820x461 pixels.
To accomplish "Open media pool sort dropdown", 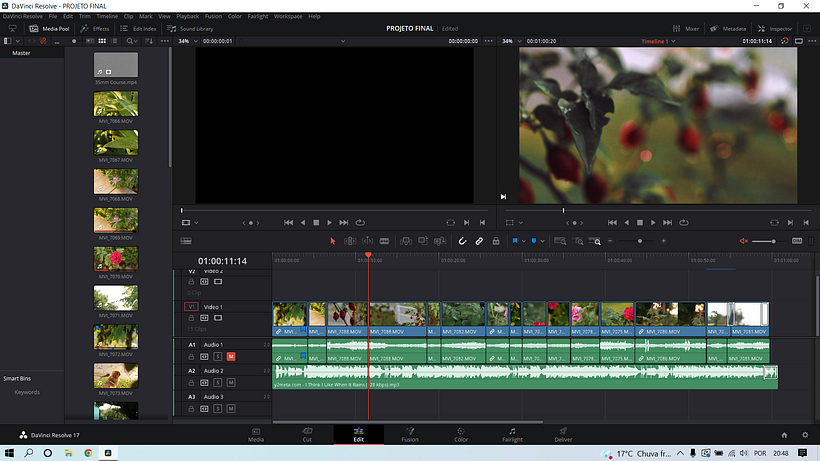I will pyautogui.click(x=149, y=41).
